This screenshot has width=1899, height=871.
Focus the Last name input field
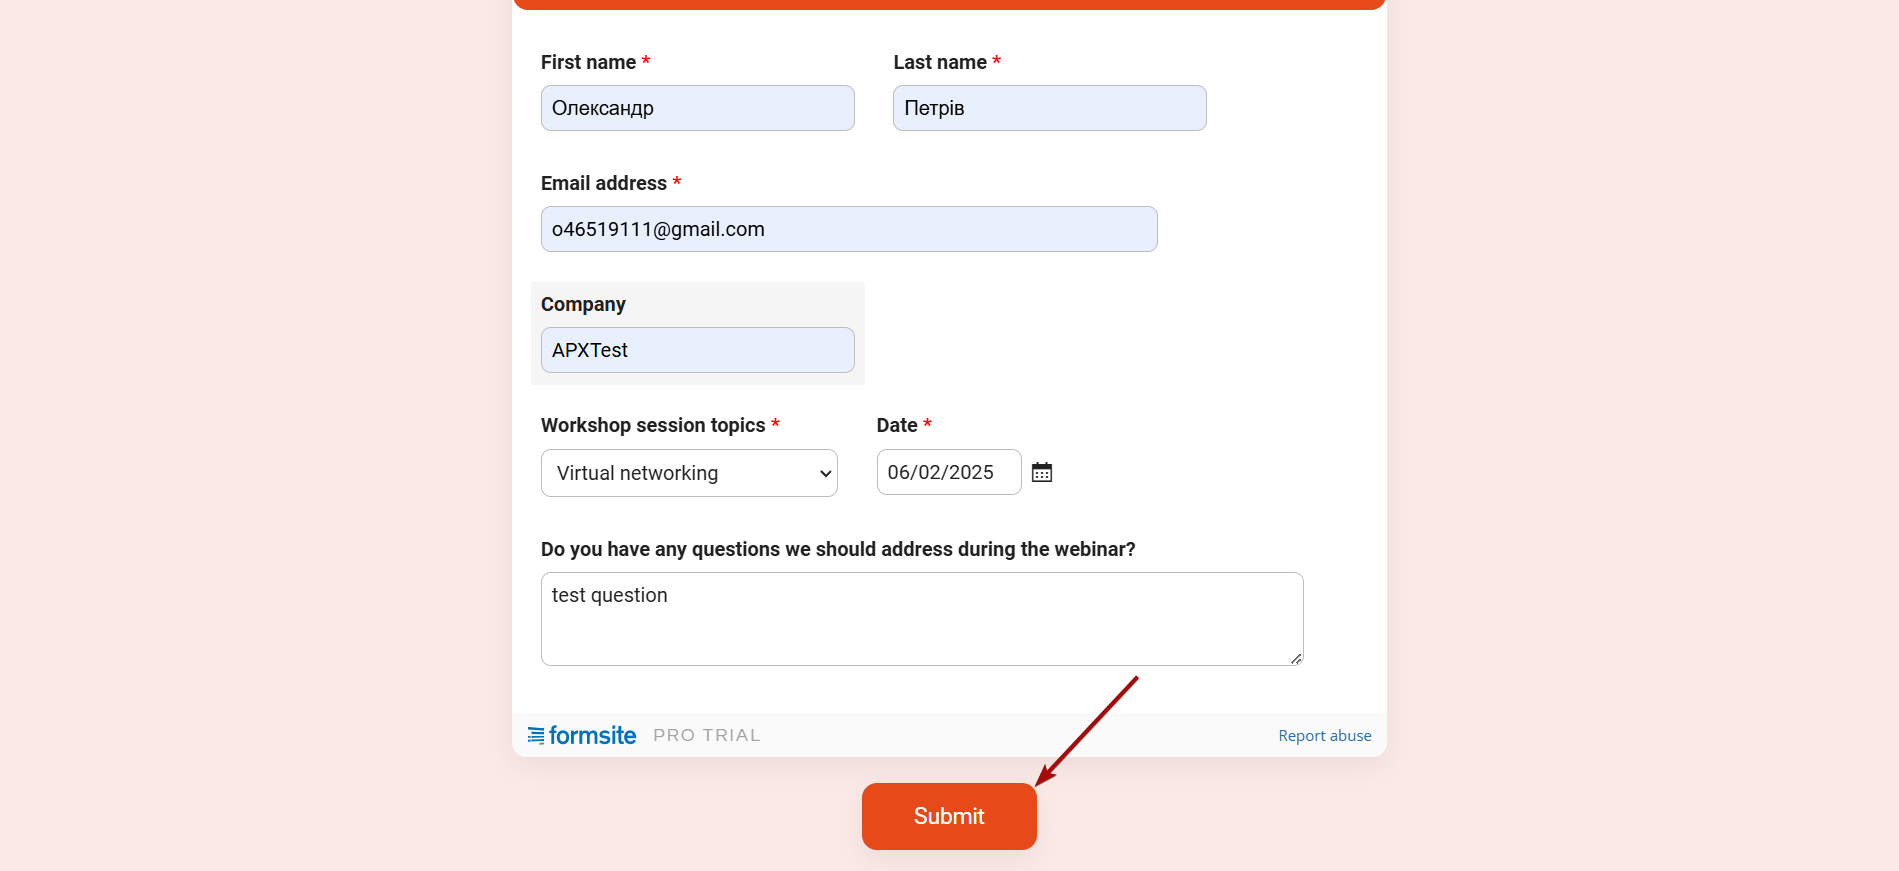1050,108
